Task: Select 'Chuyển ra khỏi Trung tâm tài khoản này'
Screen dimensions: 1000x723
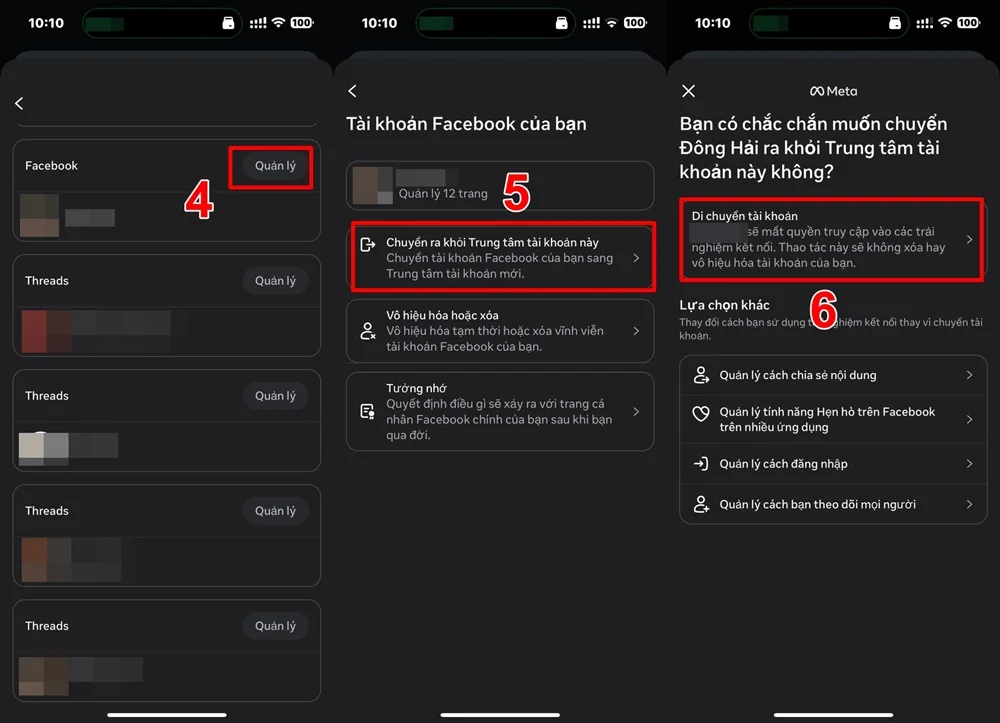Action: pyautogui.click(x=502, y=258)
